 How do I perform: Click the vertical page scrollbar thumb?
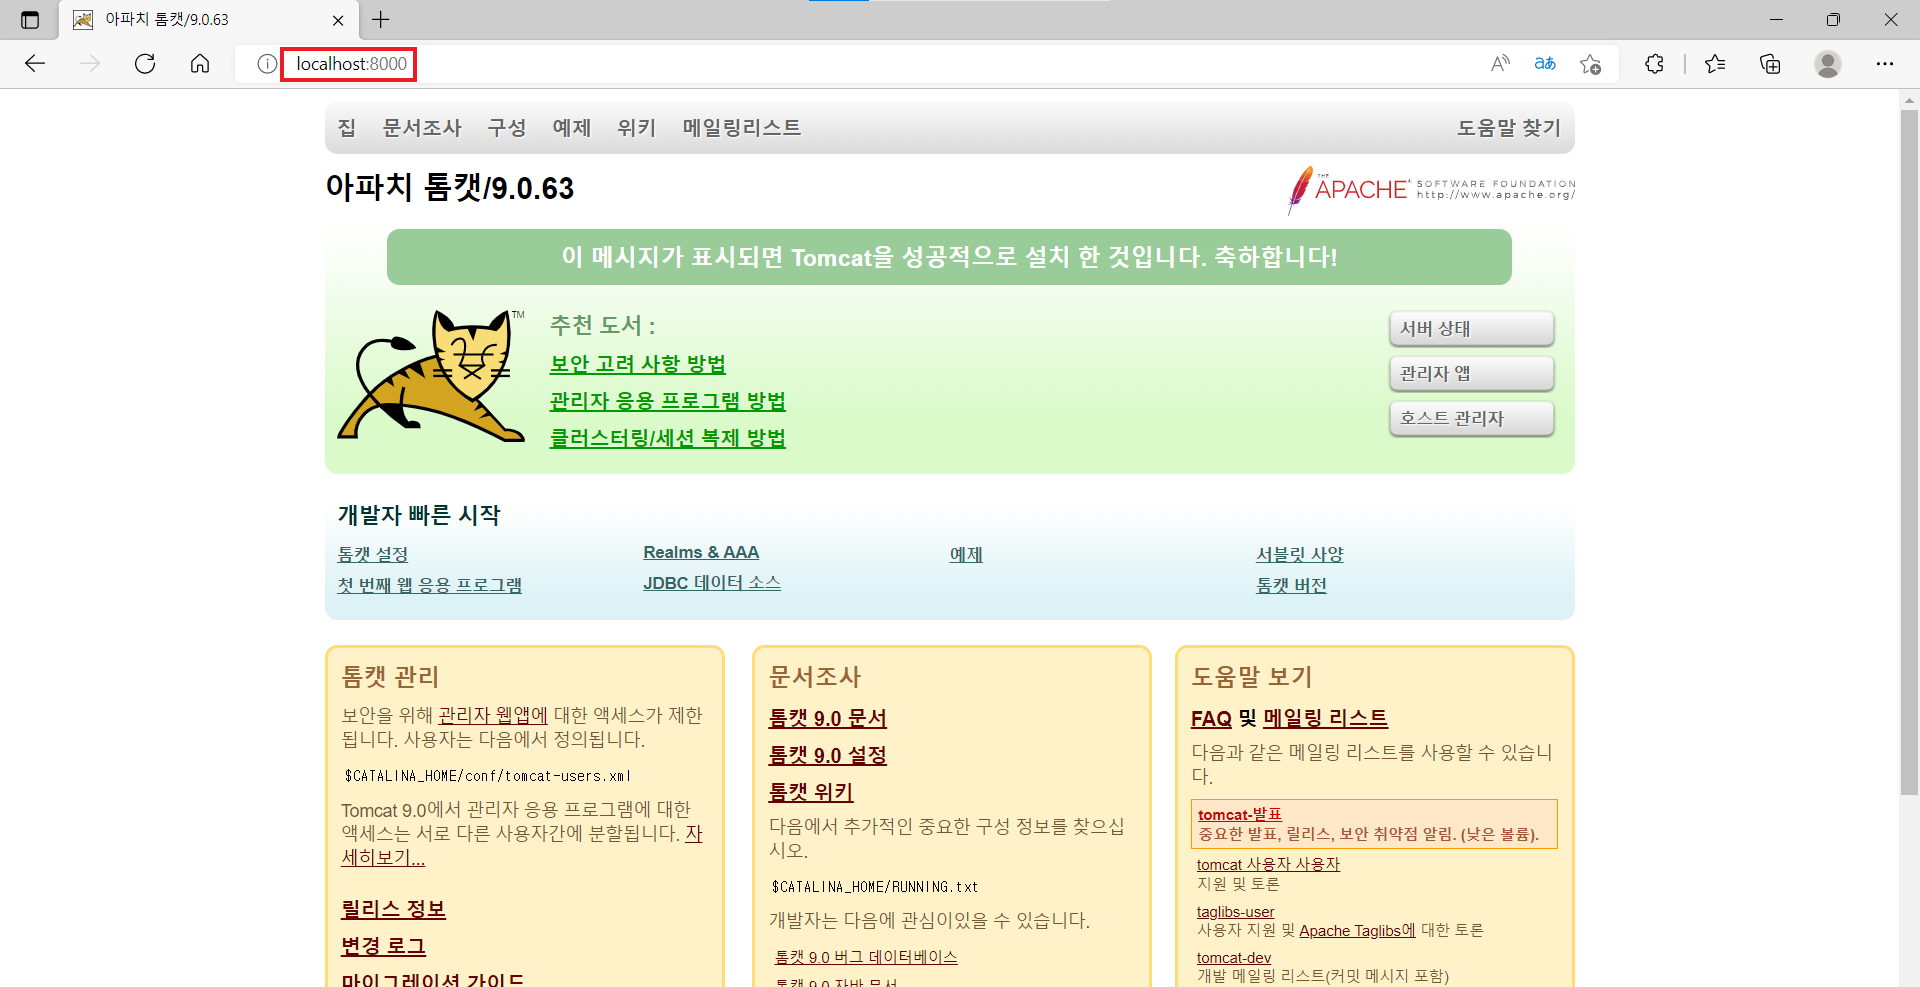(1909, 452)
